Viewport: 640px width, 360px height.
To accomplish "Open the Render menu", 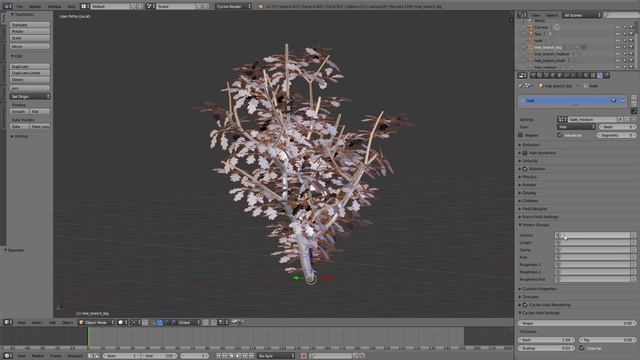I will tap(35, 7).
